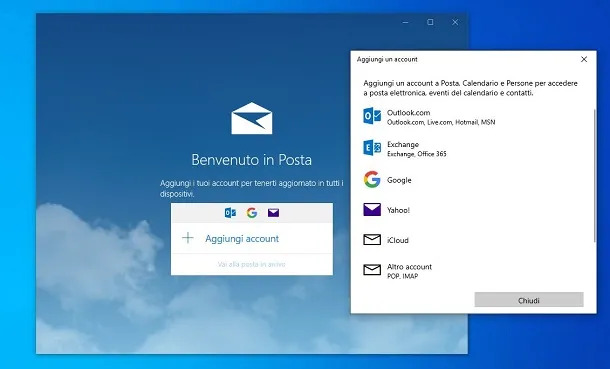Select the Exchange account label
The image size is (610, 369).
pos(403,144)
